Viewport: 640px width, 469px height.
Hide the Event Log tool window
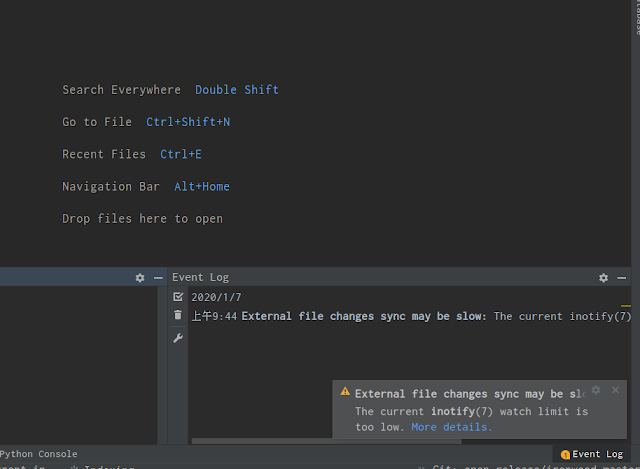click(x=622, y=277)
